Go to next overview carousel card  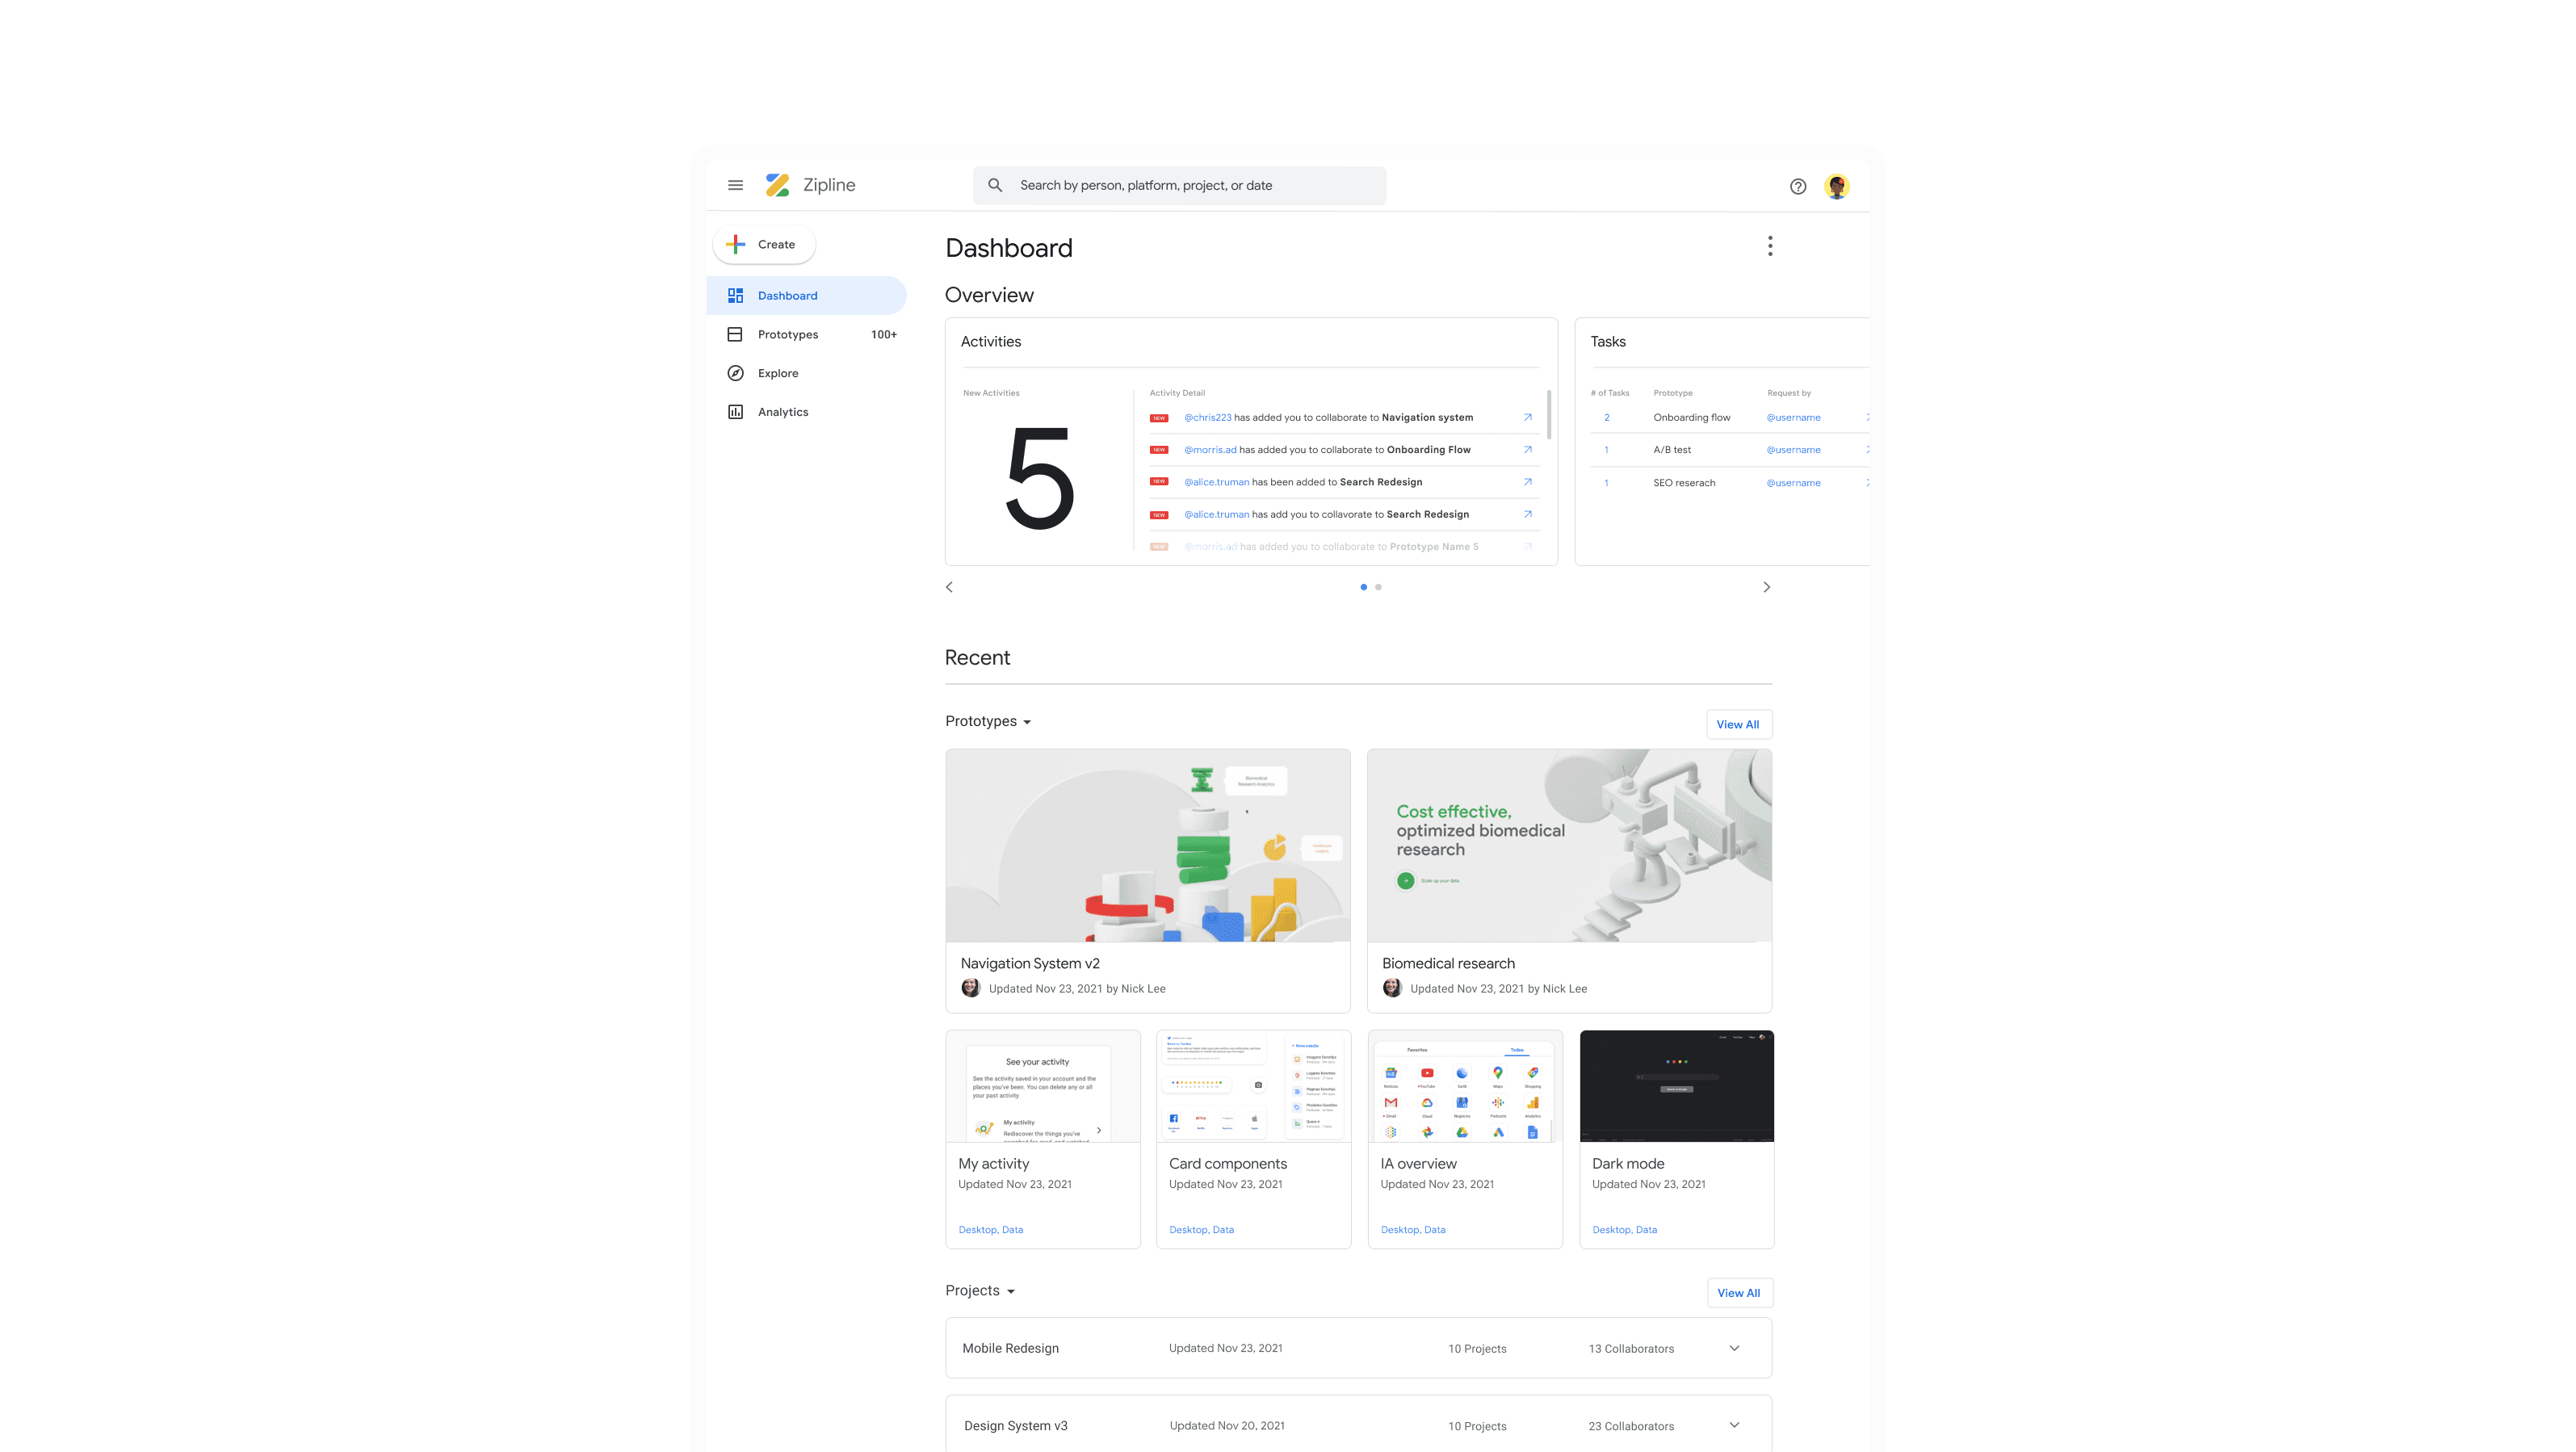[1766, 587]
